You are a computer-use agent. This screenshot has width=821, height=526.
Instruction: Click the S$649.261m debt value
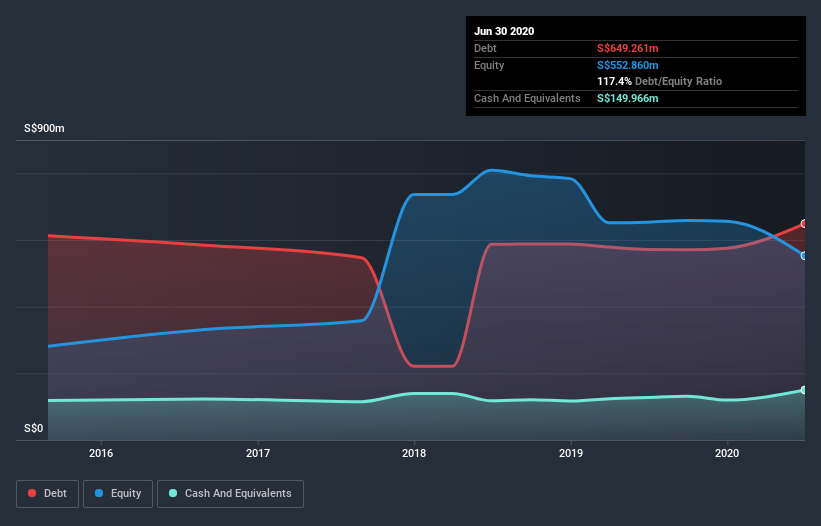628,48
